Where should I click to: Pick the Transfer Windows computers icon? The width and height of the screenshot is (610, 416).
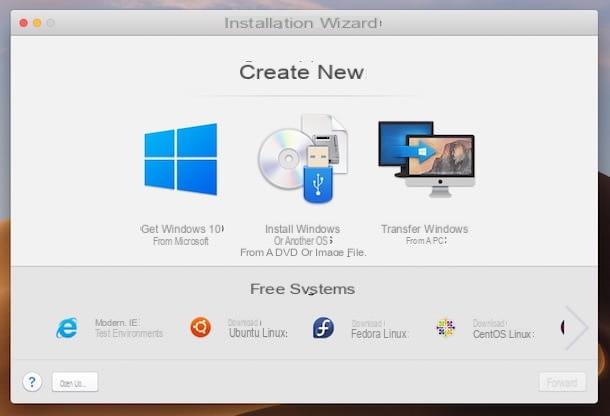point(426,159)
